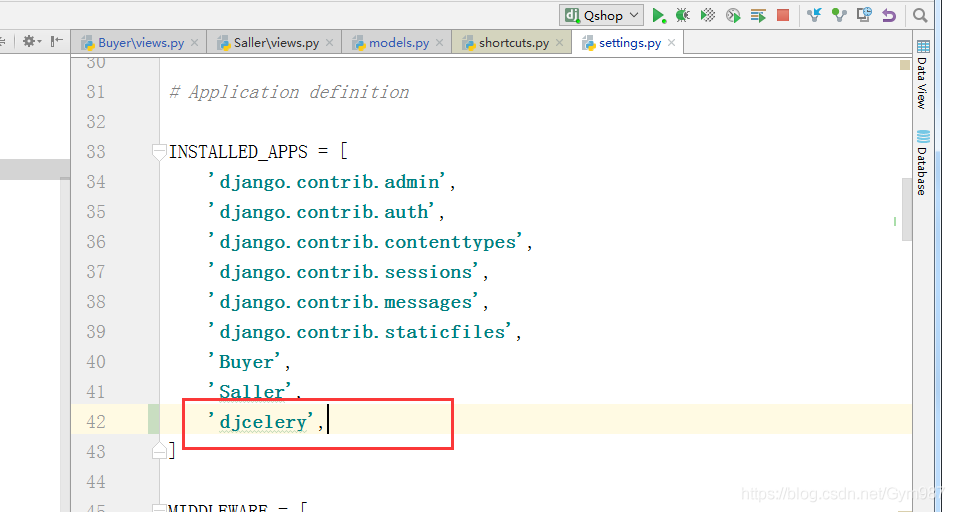Click the 'Buyer' app entry

pos(245,362)
